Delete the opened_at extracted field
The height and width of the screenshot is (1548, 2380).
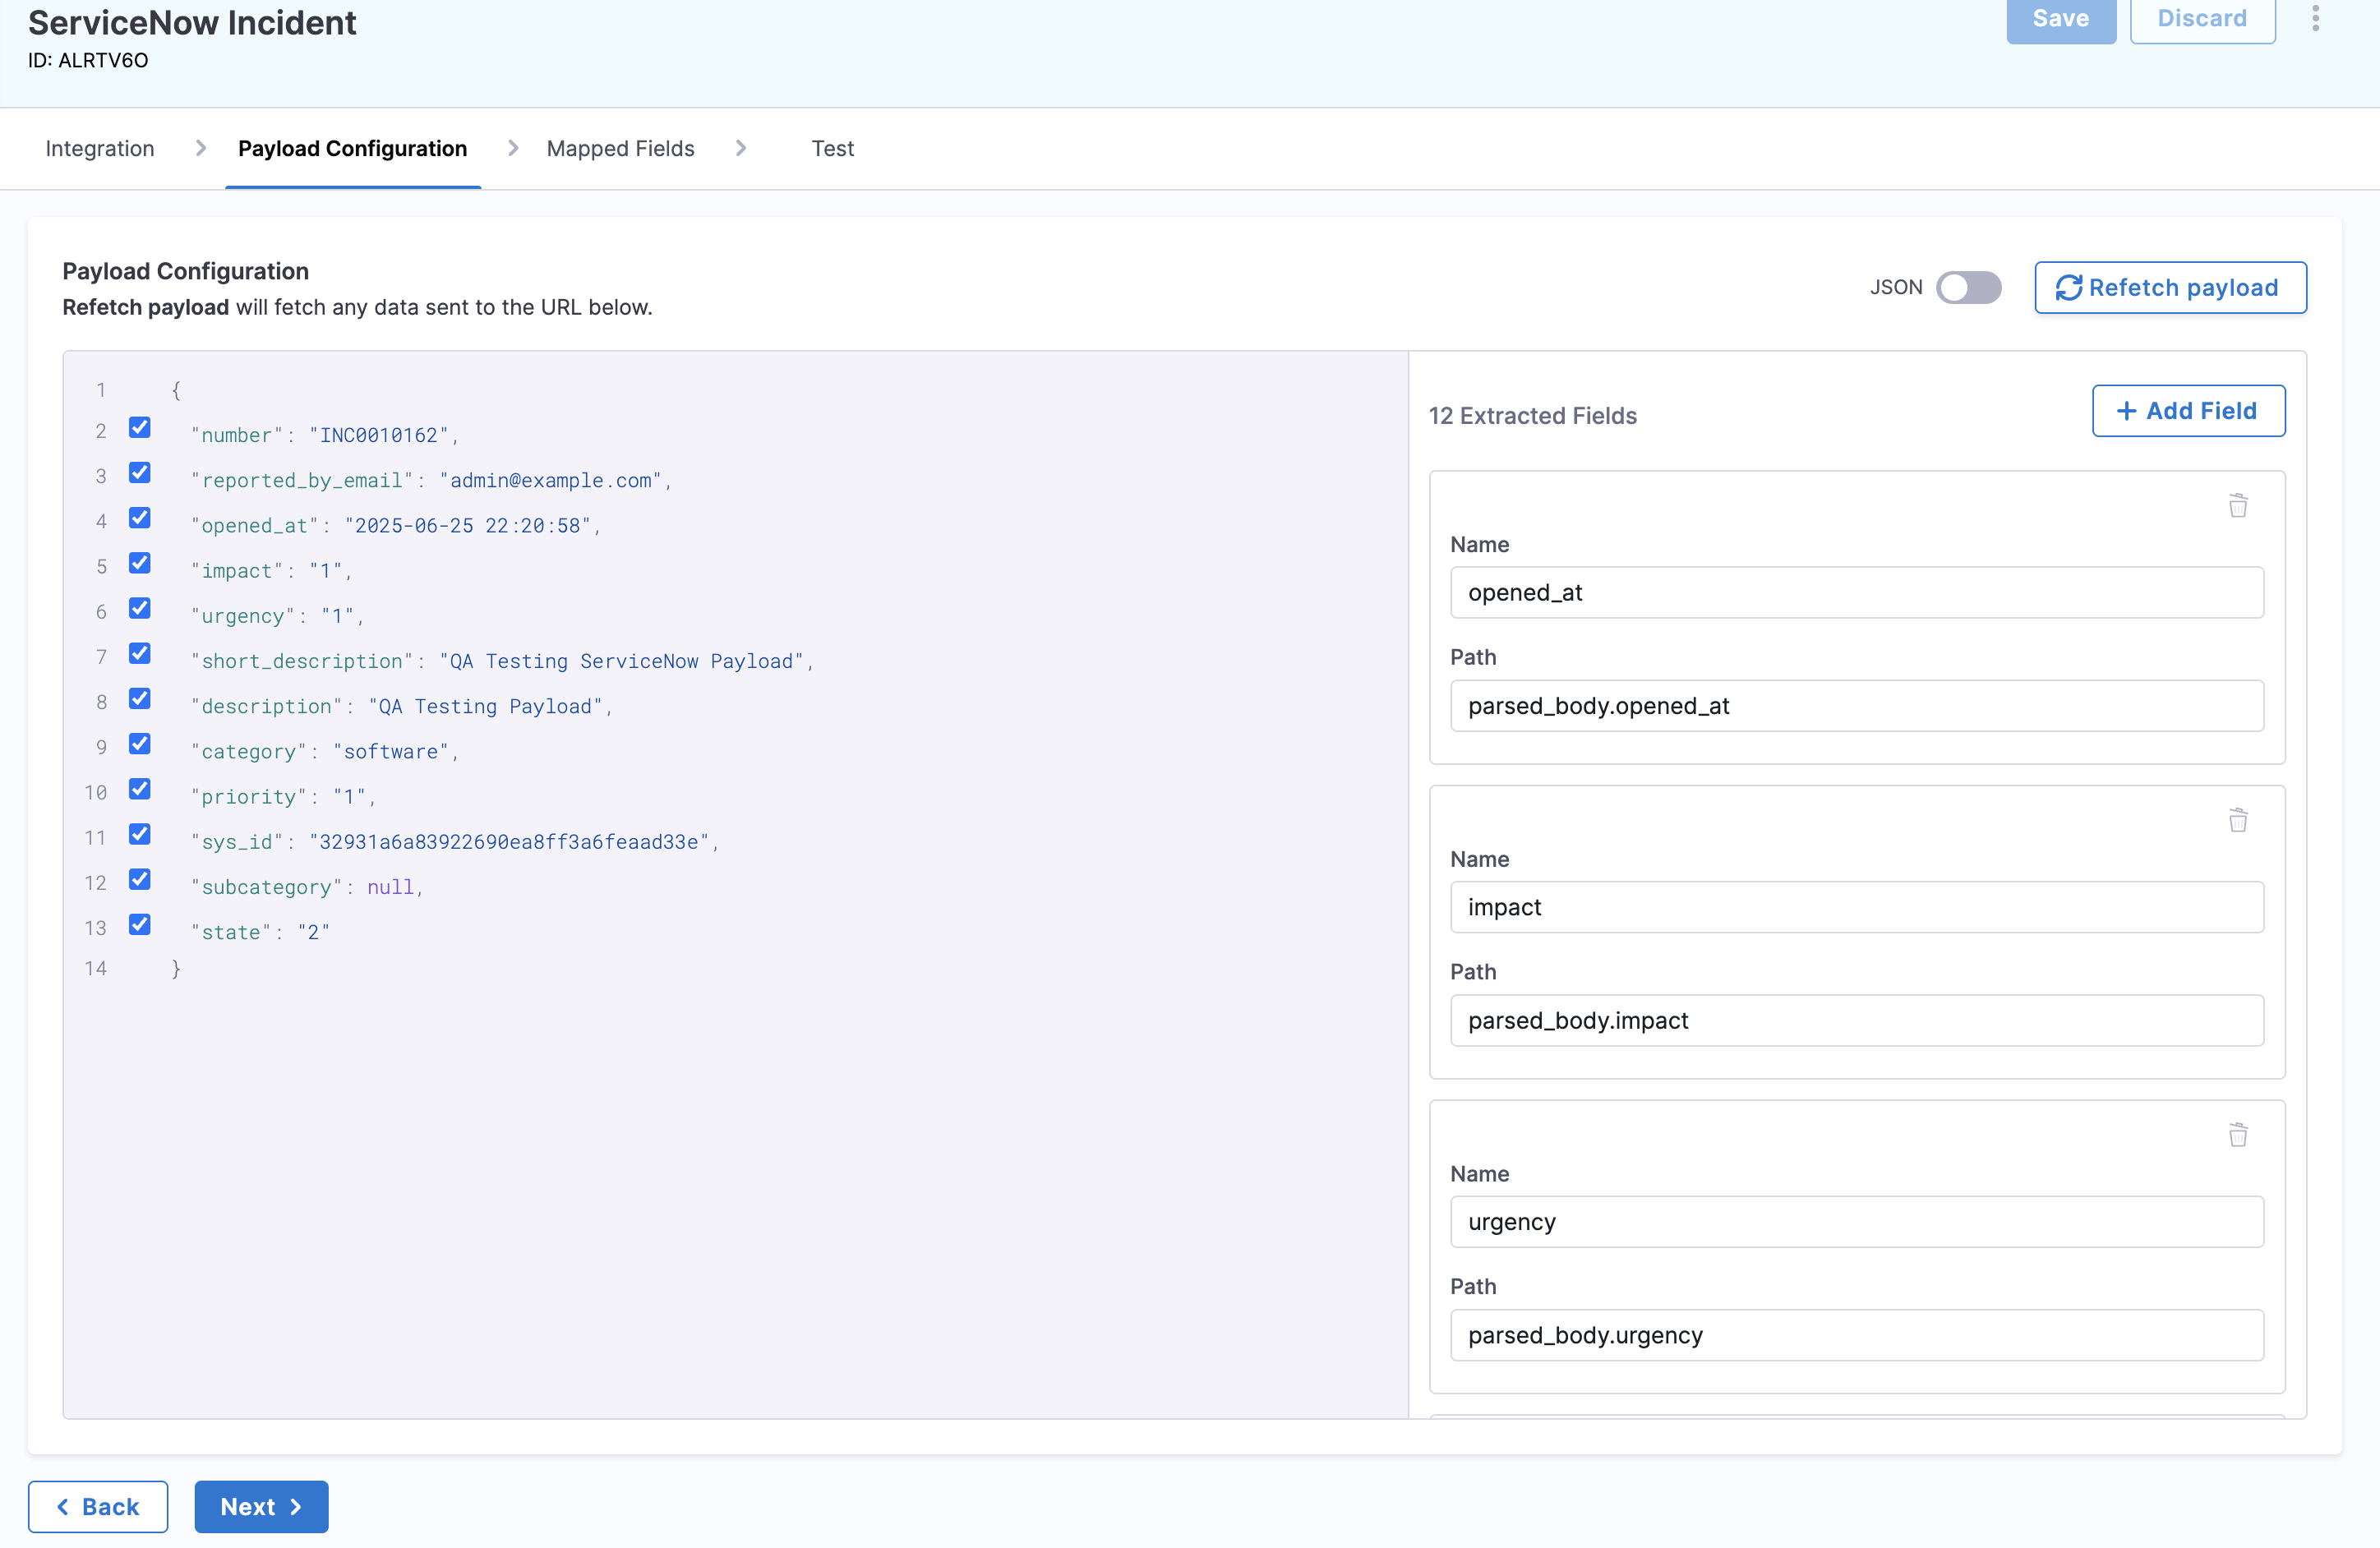click(x=2237, y=506)
